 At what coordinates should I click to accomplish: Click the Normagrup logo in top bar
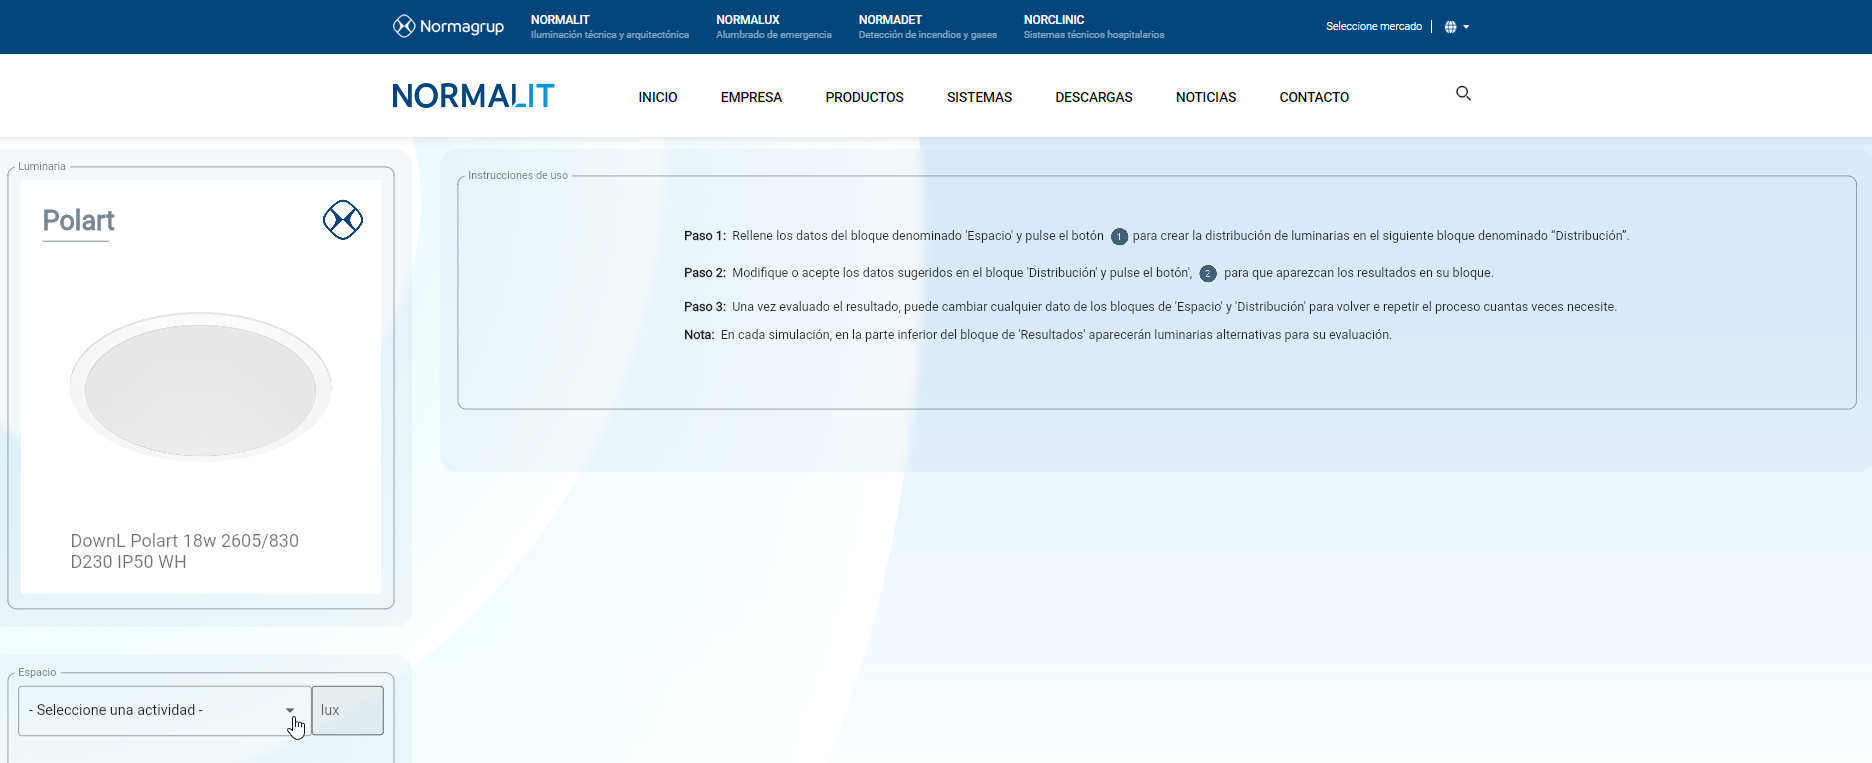click(x=448, y=26)
